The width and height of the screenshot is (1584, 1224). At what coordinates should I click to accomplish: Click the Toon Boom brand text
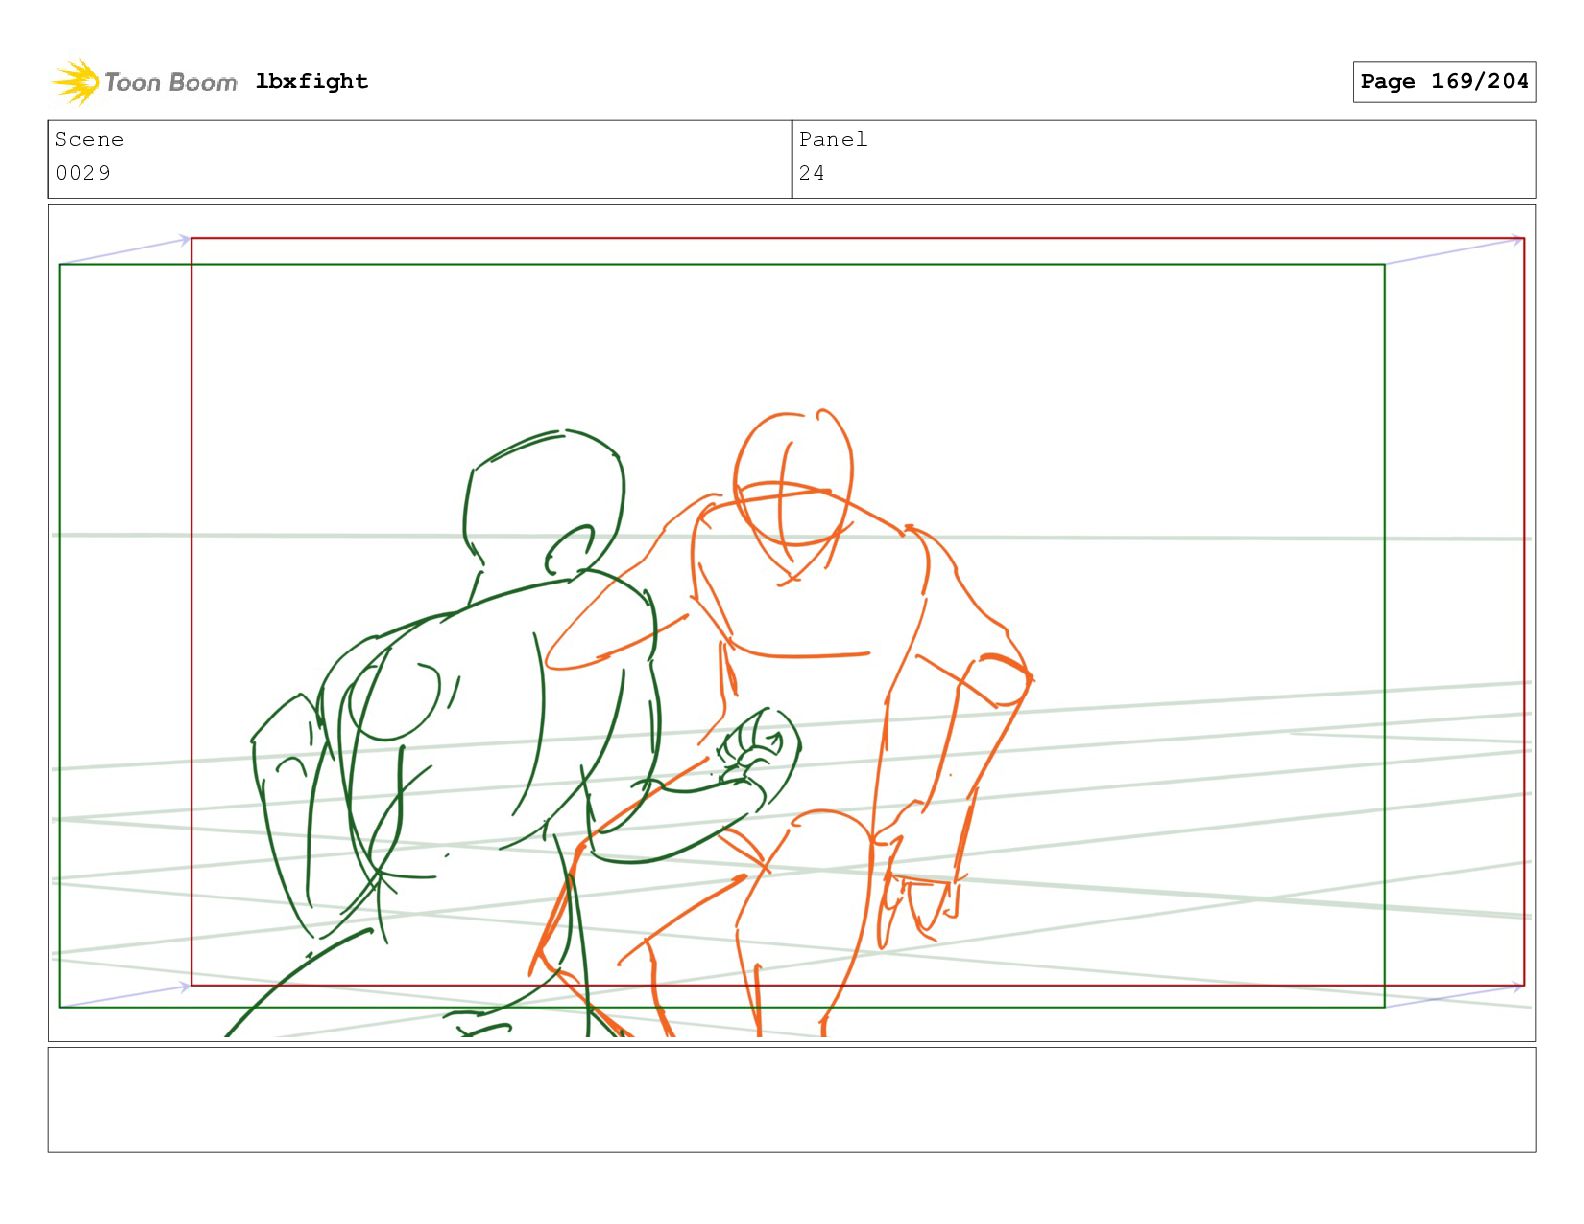coord(171,82)
